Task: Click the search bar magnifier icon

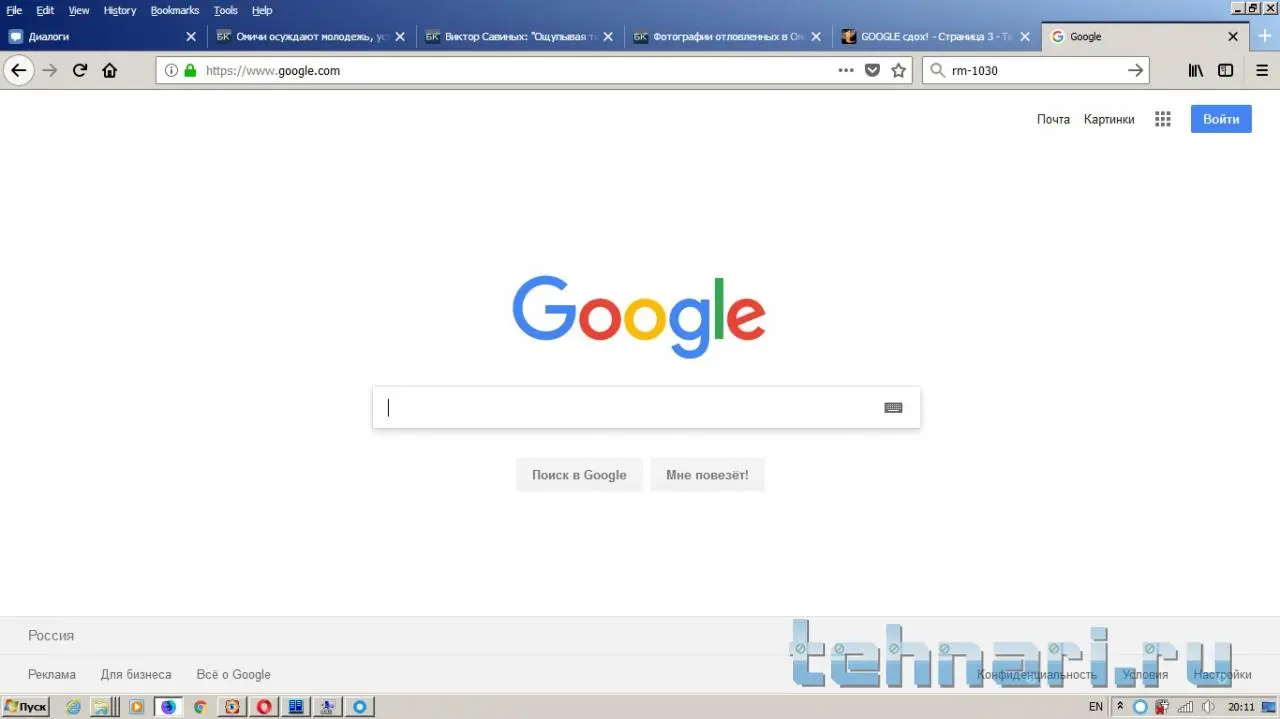Action: click(936, 70)
